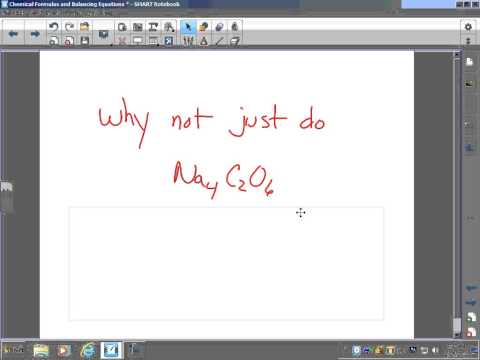
Task: Launch Internet Explorer from the taskbar
Action: click(x=88, y=350)
